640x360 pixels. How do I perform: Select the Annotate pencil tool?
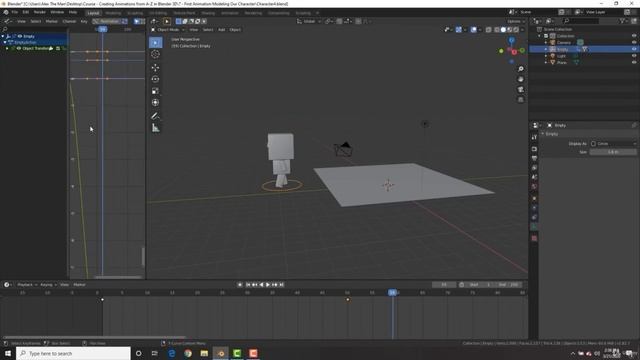point(156,116)
